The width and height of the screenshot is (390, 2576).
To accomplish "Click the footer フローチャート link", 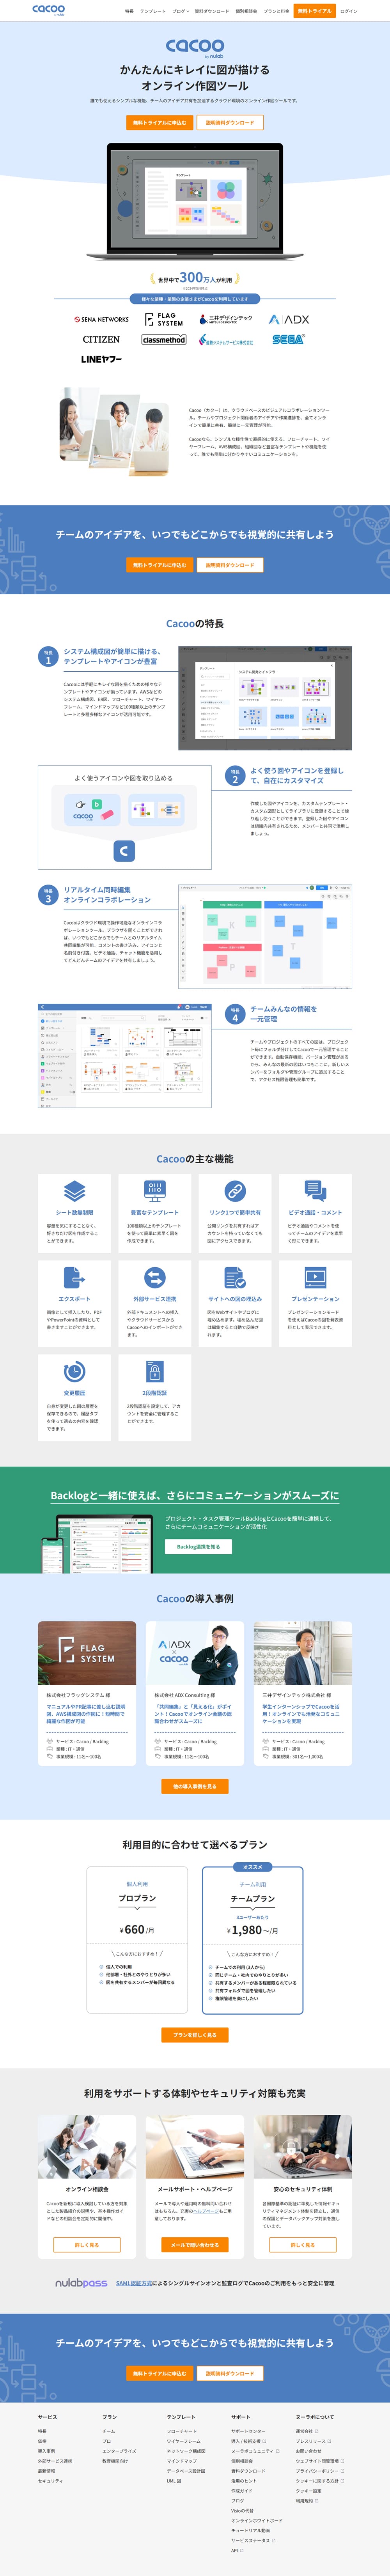I will (182, 2431).
